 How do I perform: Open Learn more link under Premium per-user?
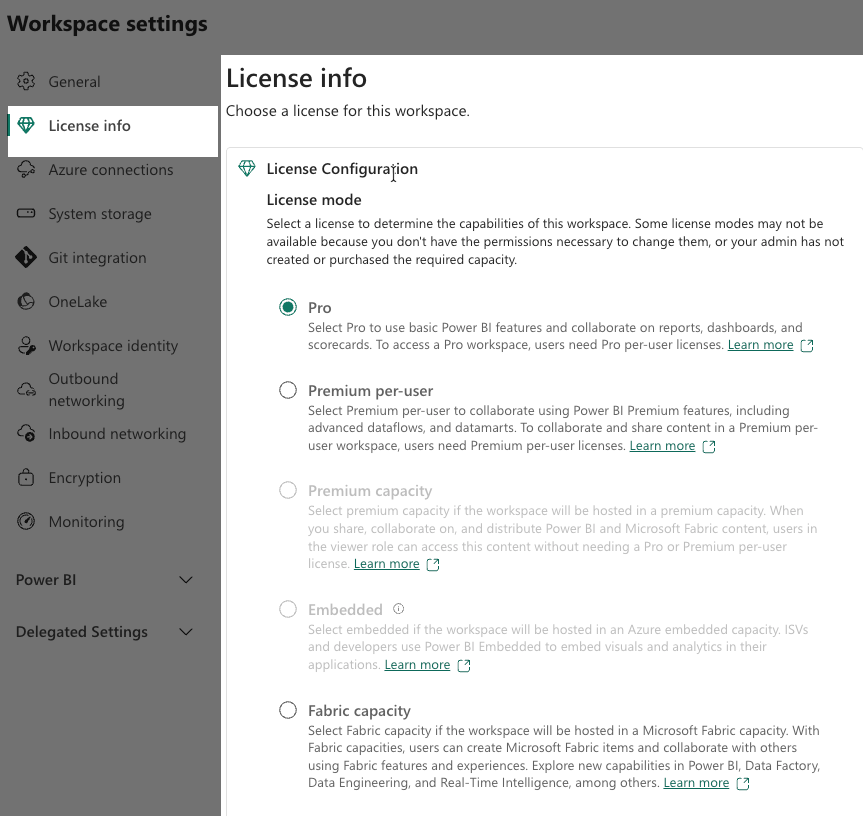pos(662,446)
